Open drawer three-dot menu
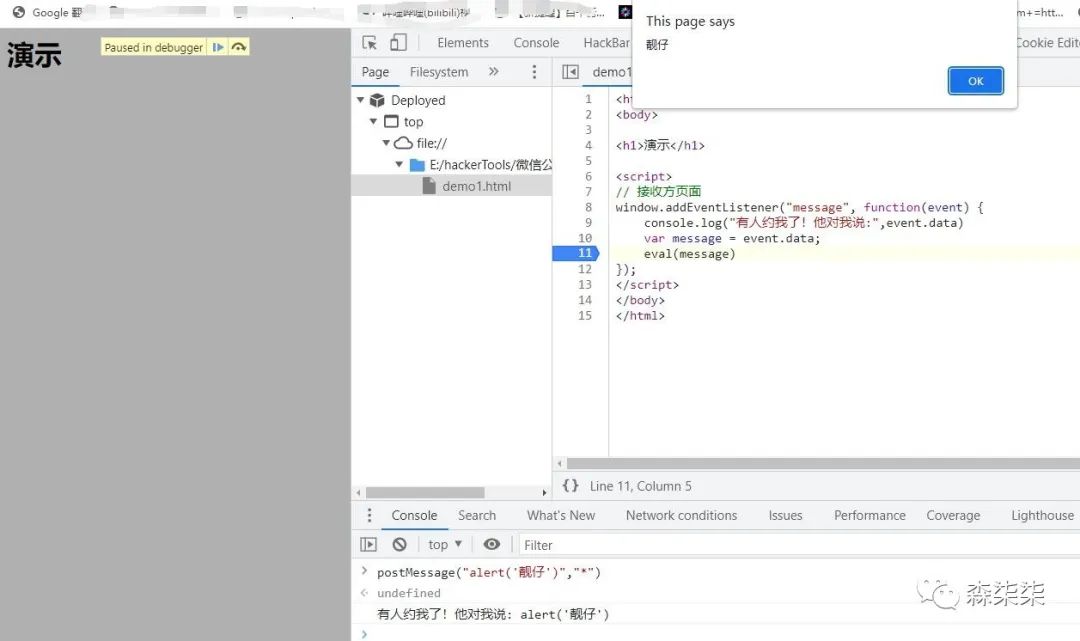This screenshot has height=641, width=1080. coord(369,515)
